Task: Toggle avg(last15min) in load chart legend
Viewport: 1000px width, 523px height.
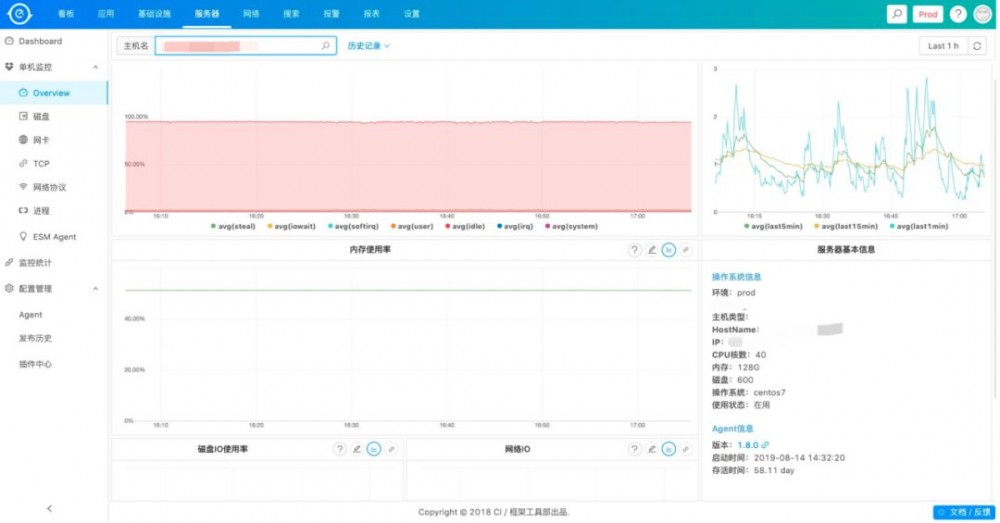Action: tap(846, 226)
